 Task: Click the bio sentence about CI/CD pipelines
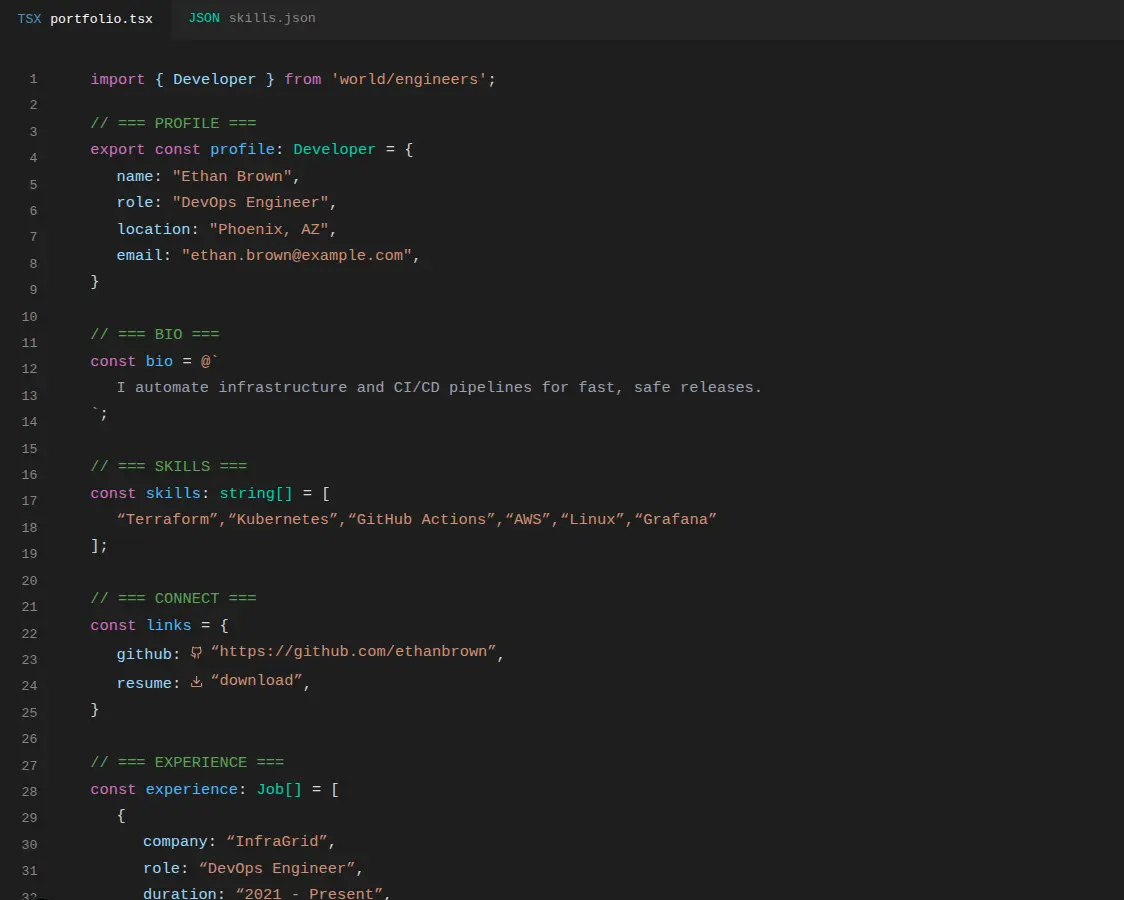pyautogui.click(x=439, y=387)
